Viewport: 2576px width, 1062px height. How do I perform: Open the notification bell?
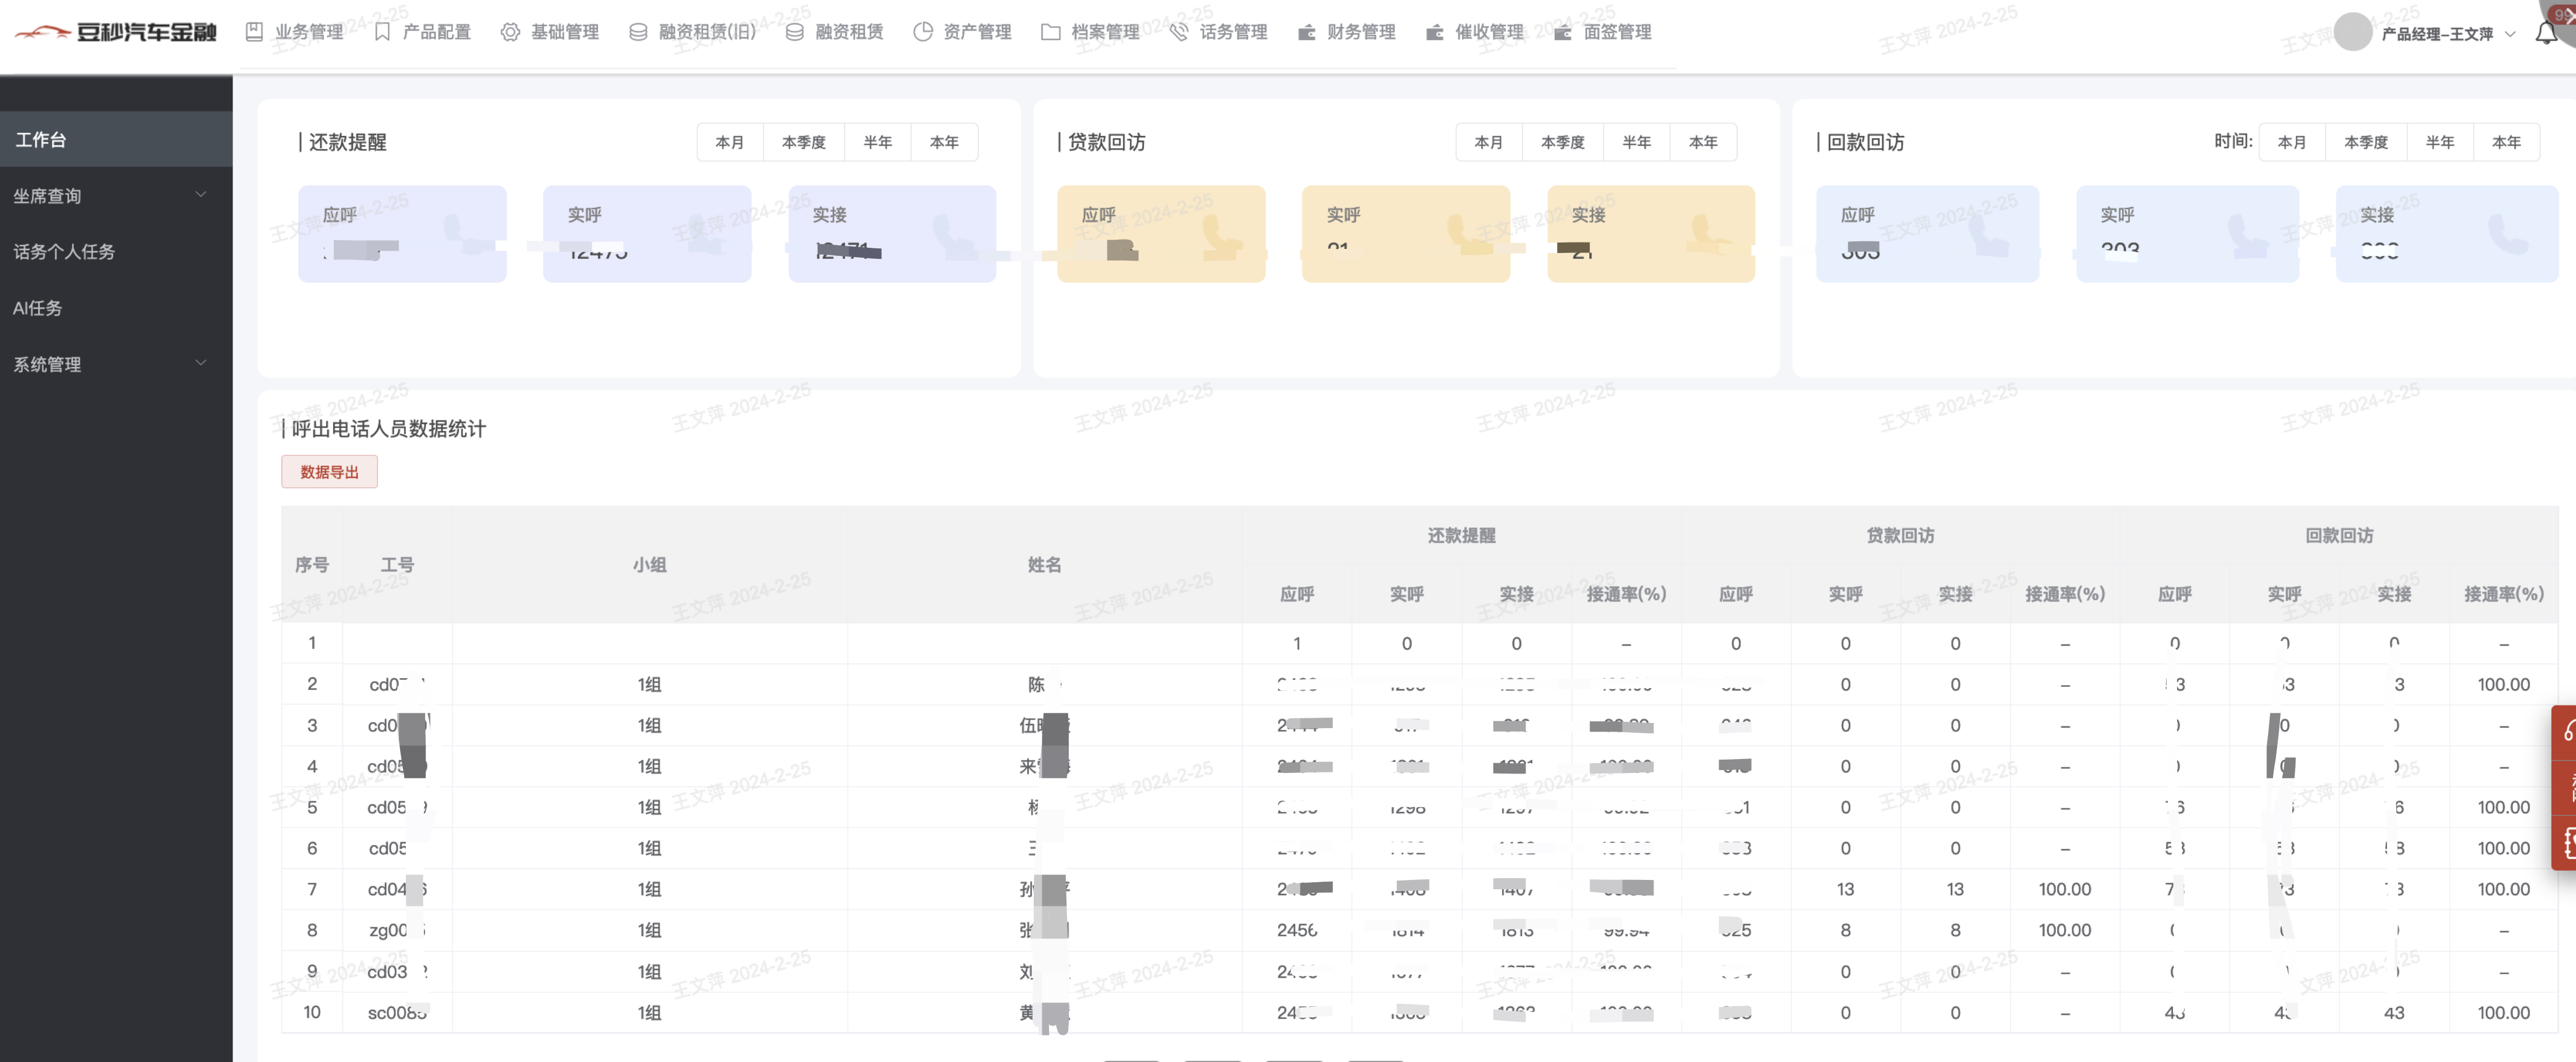[2546, 33]
